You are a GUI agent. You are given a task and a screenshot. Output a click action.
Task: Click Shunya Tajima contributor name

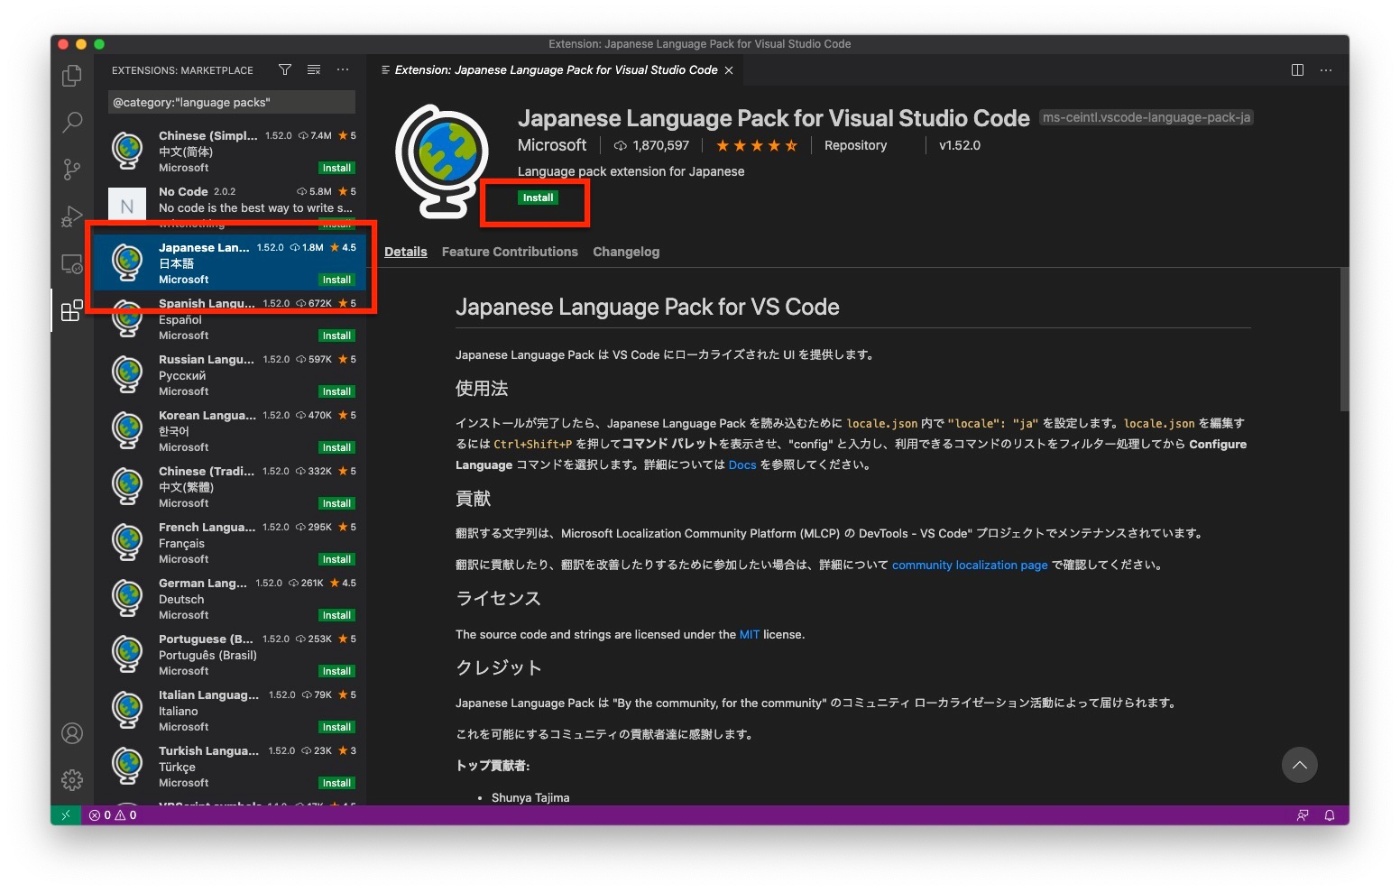pyautogui.click(x=530, y=798)
